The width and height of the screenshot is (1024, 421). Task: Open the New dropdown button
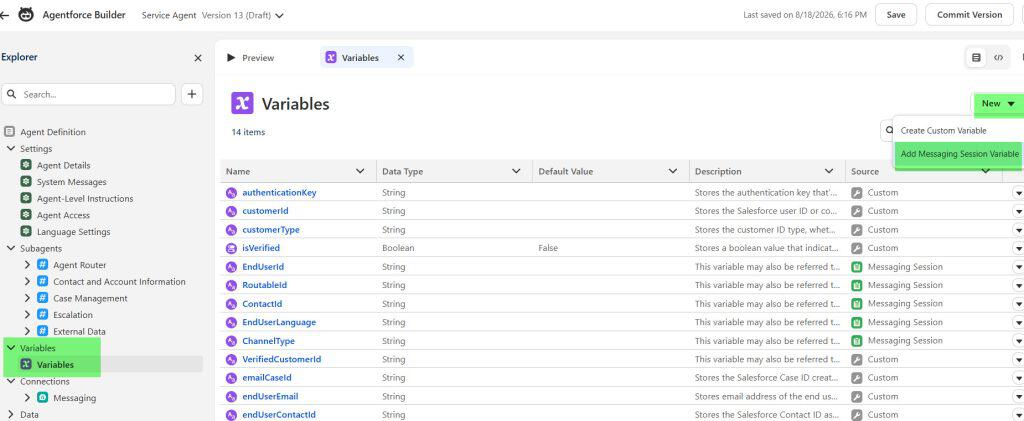[999, 104]
